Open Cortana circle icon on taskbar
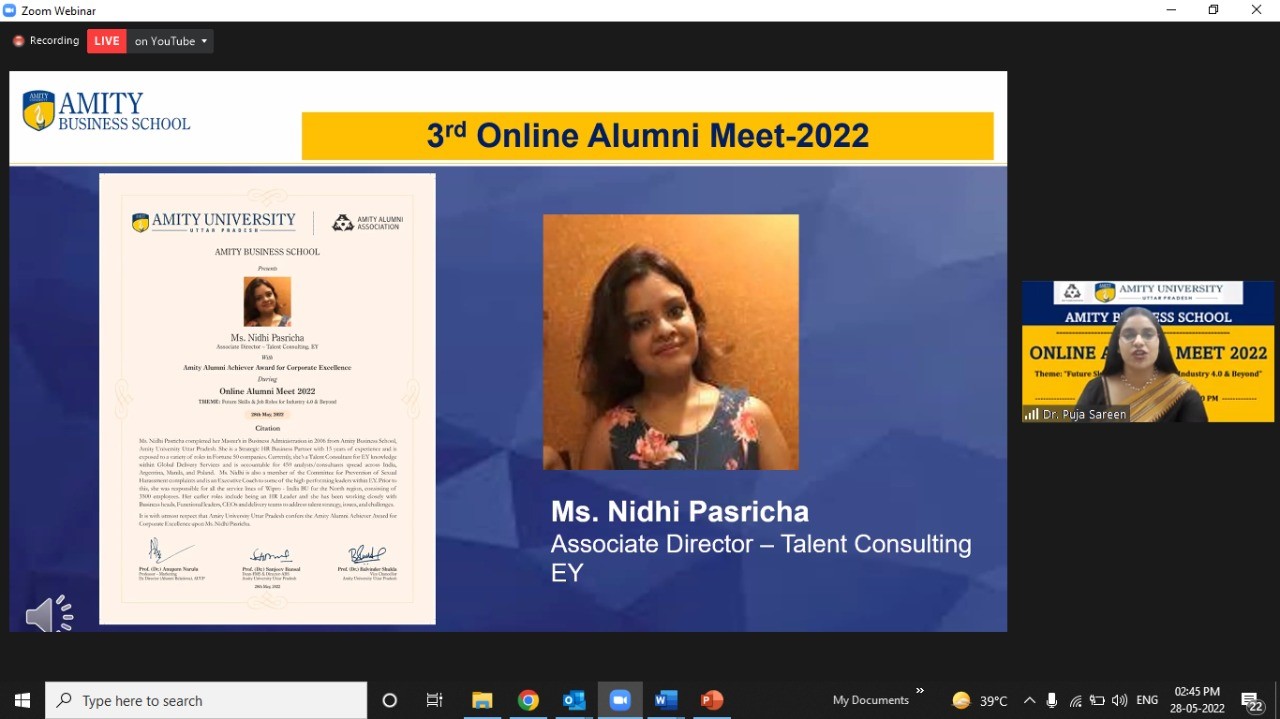1280x719 pixels. (390, 700)
